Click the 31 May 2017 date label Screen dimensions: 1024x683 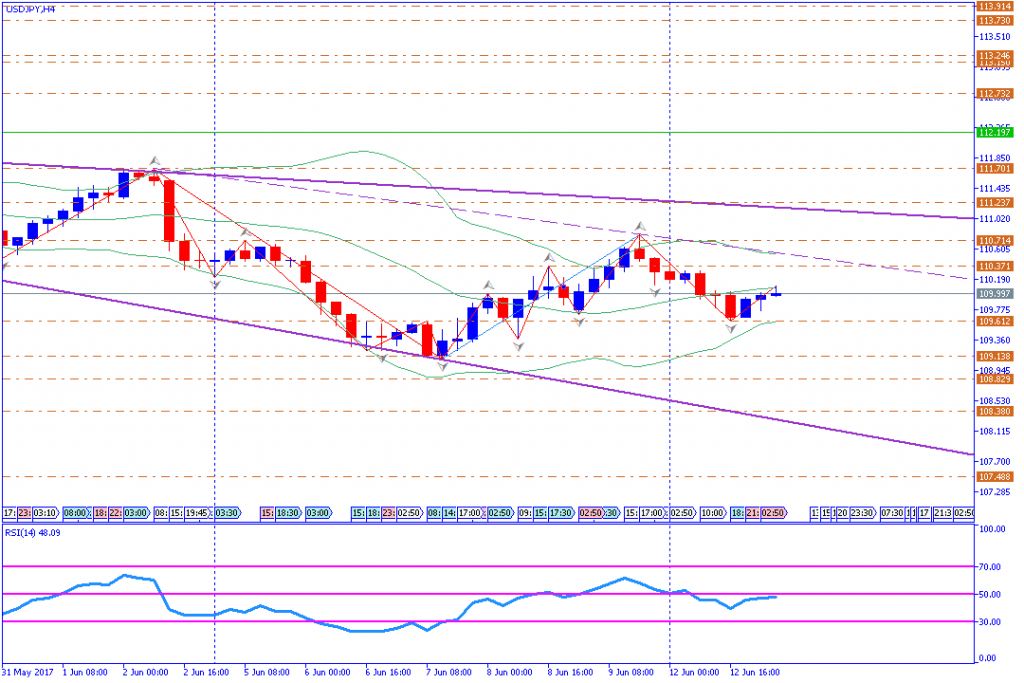click(26, 672)
